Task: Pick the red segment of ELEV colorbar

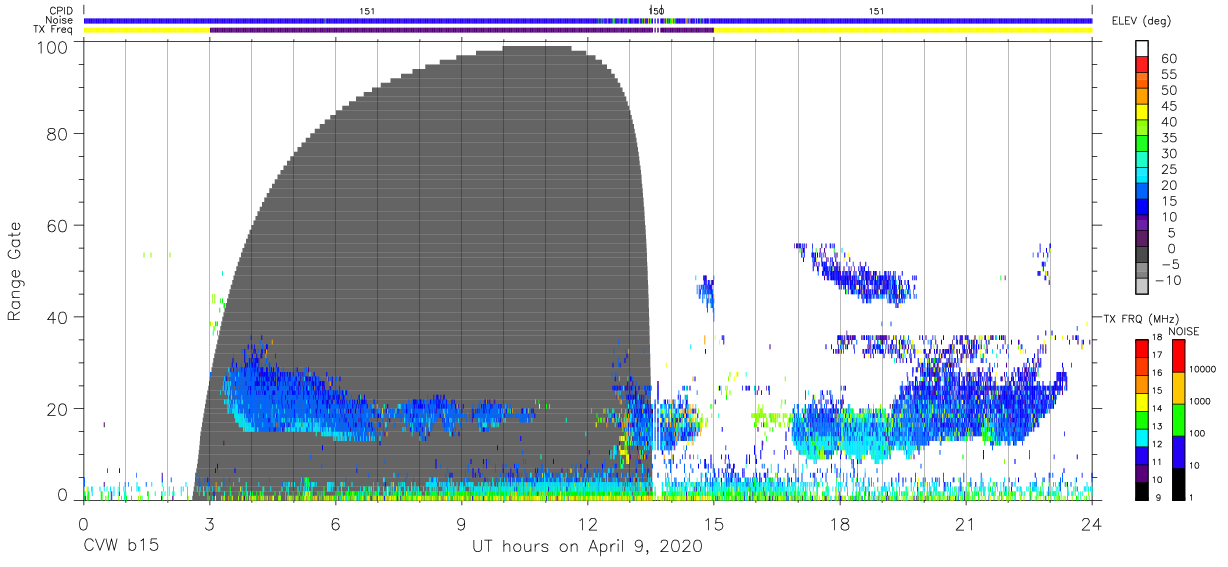Action: pyautogui.click(x=1144, y=64)
